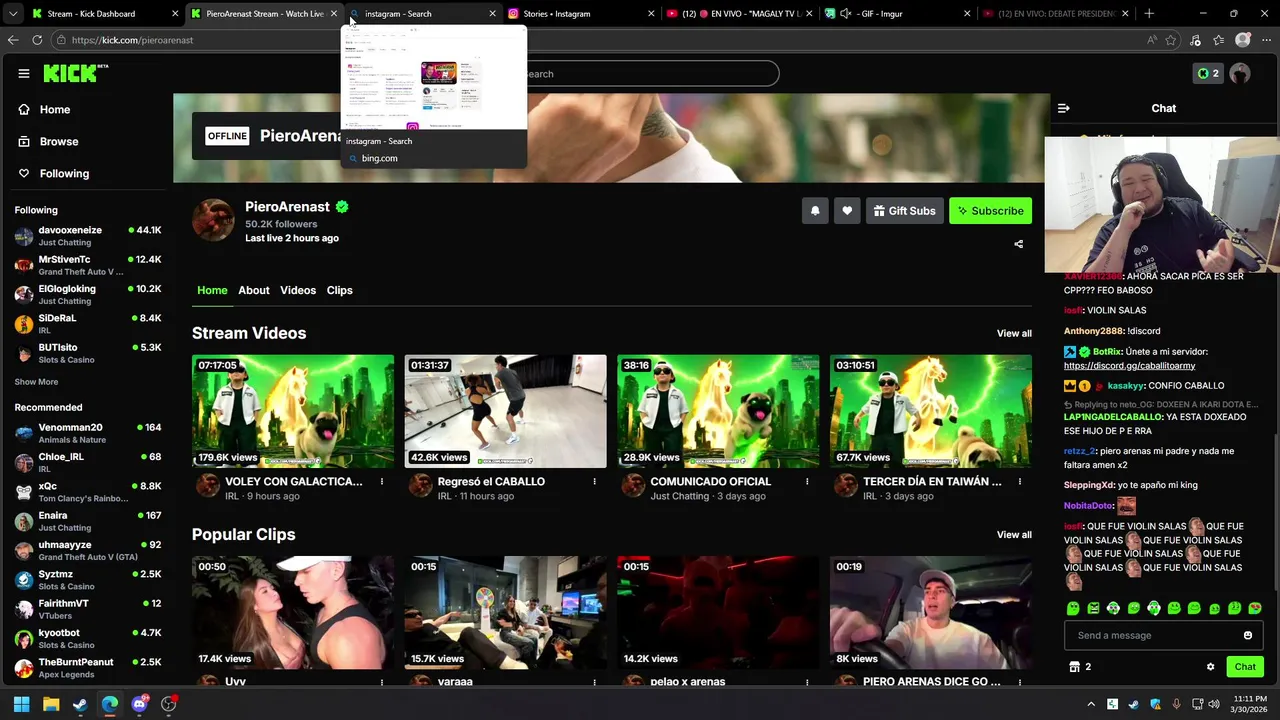Refresh the browser page
Screen dimensions: 1280x720
(37, 40)
